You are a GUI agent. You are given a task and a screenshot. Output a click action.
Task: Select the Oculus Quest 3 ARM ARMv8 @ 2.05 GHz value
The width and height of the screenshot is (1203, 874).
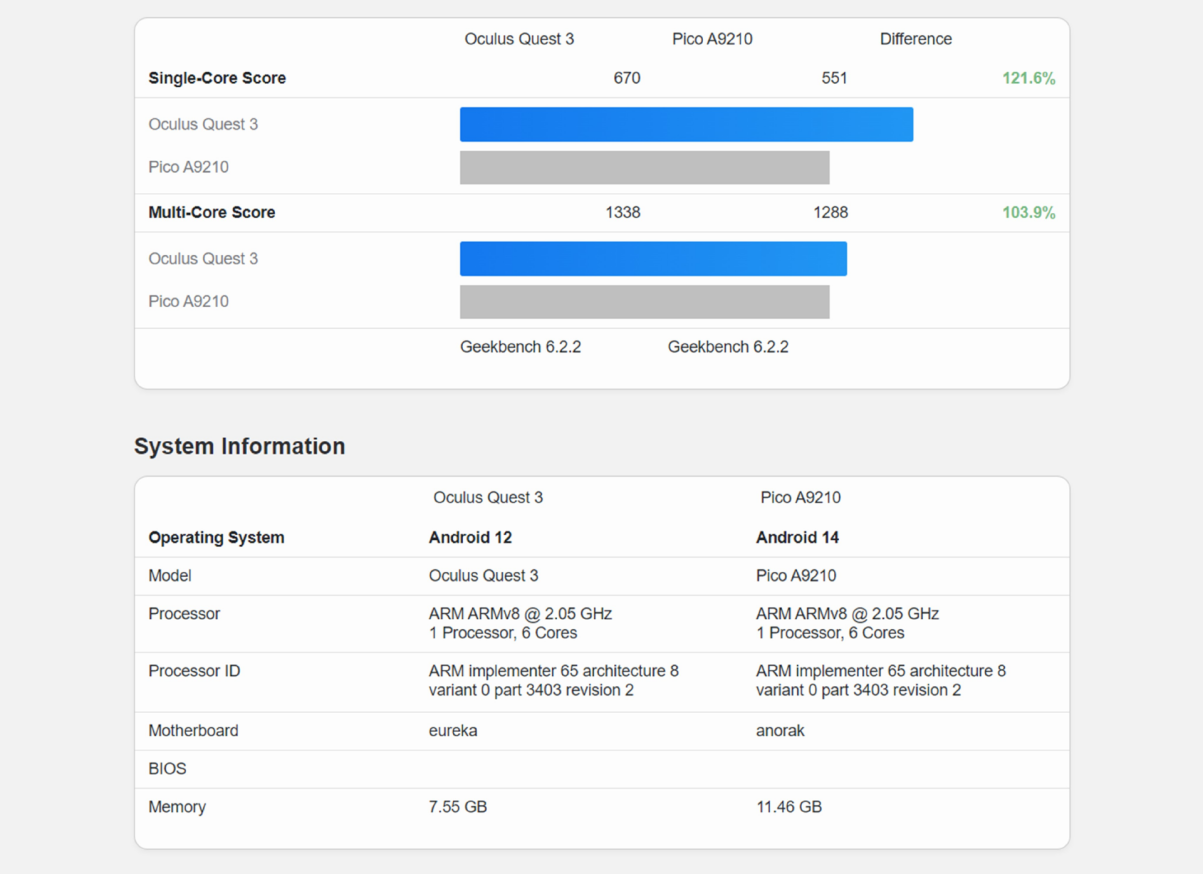coord(520,623)
